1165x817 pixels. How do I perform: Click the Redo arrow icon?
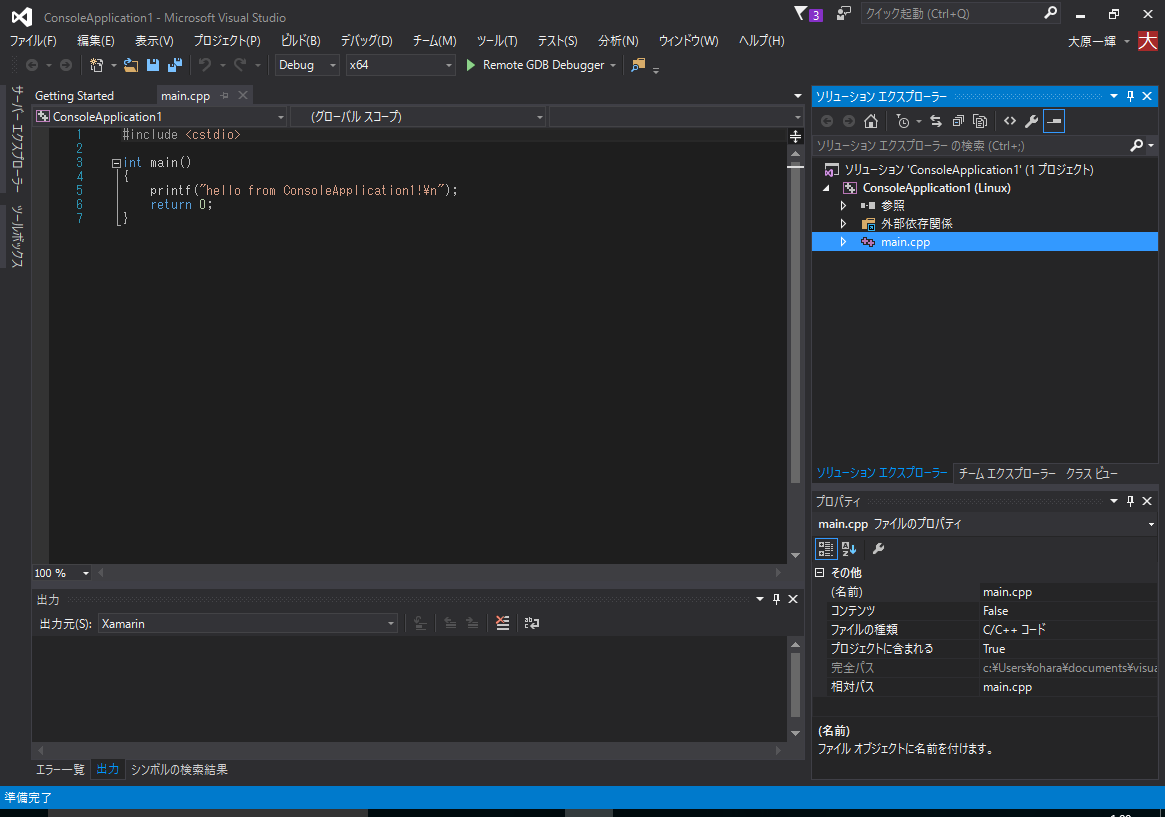coord(240,65)
